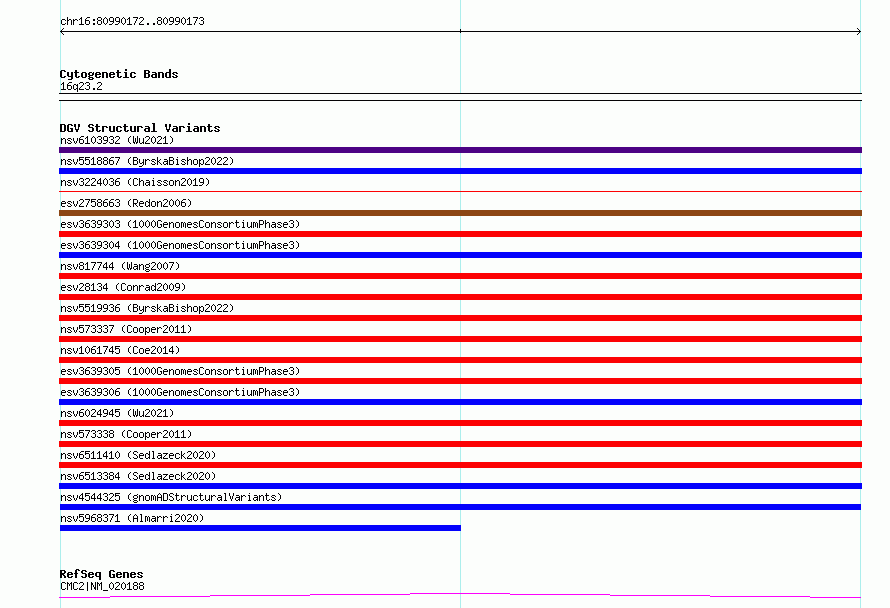Click the red bar under esv28134
This screenshot has height=608, width=890.
460,297
